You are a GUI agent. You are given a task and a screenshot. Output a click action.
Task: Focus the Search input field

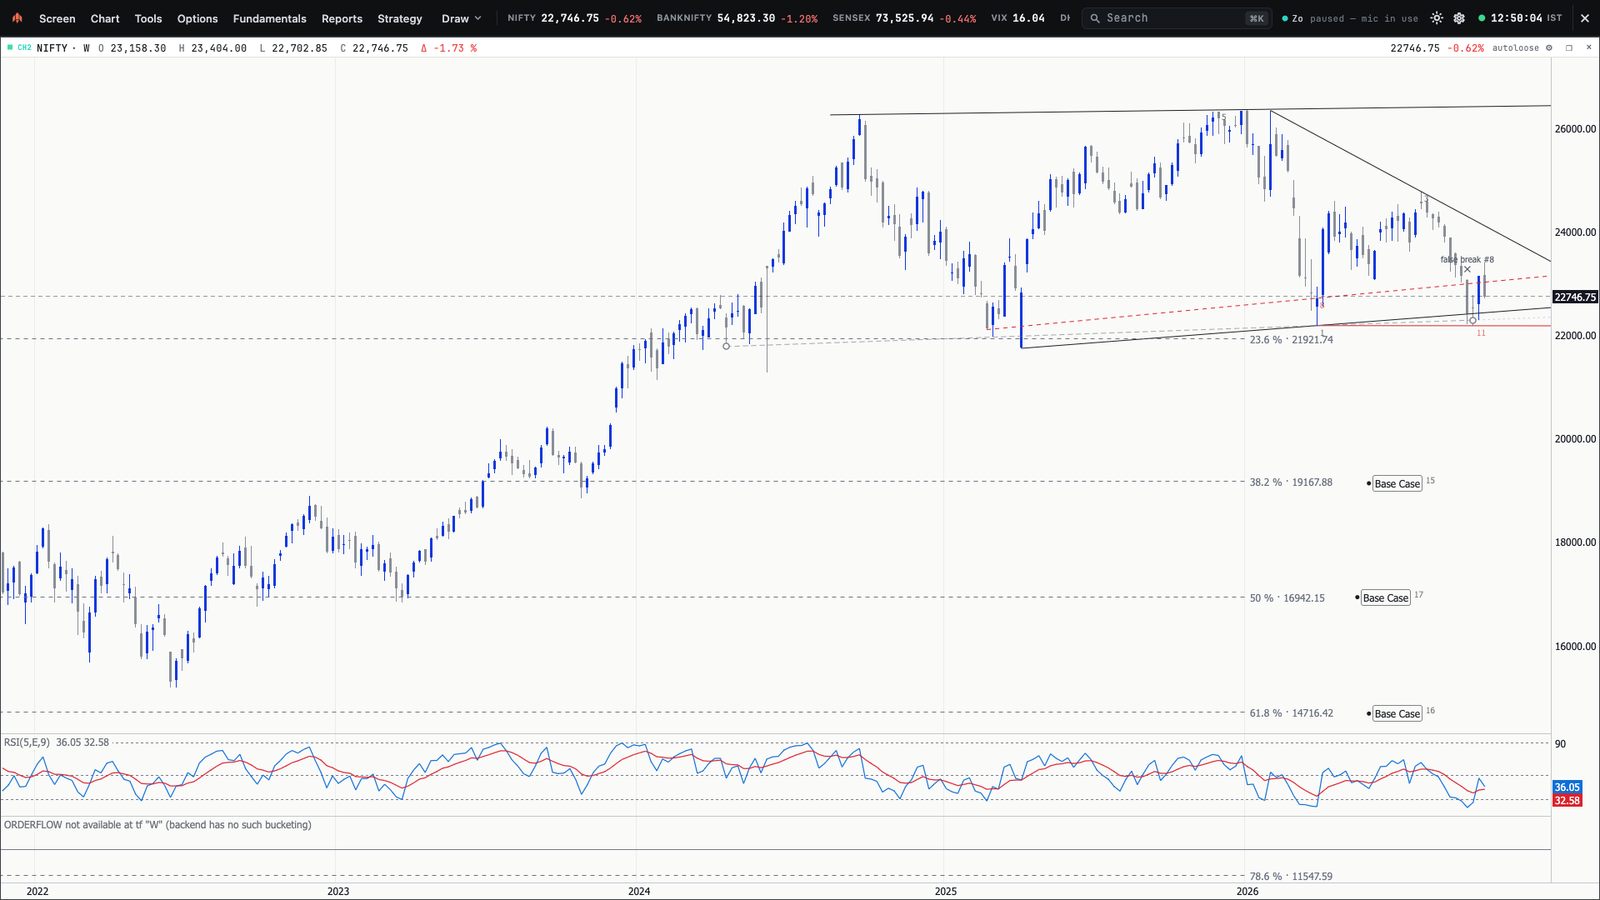coord(1176,18)
